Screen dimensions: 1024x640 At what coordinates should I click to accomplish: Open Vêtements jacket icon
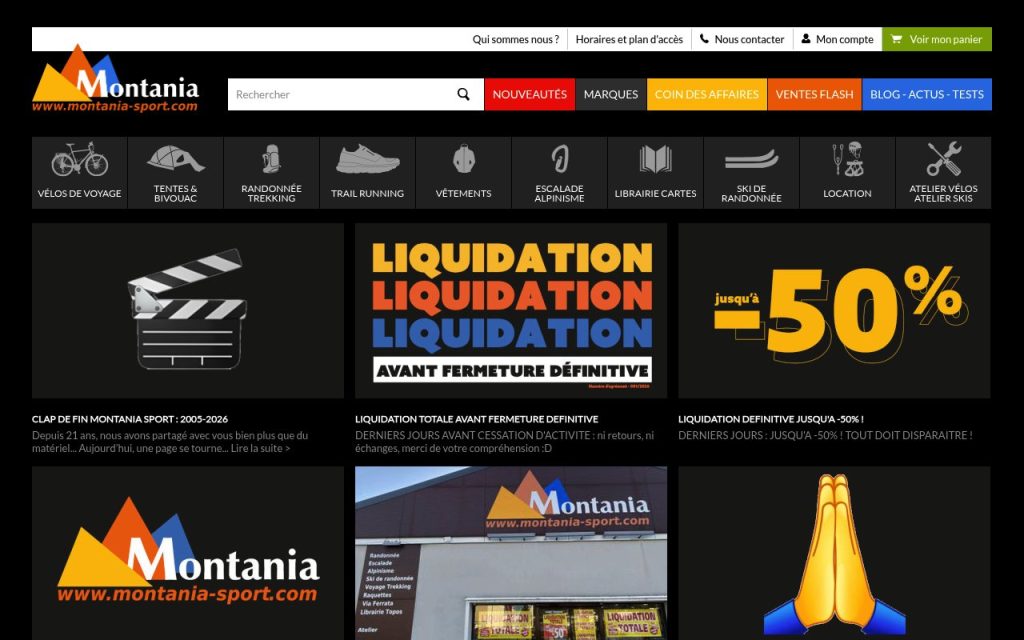pos(464,159)
